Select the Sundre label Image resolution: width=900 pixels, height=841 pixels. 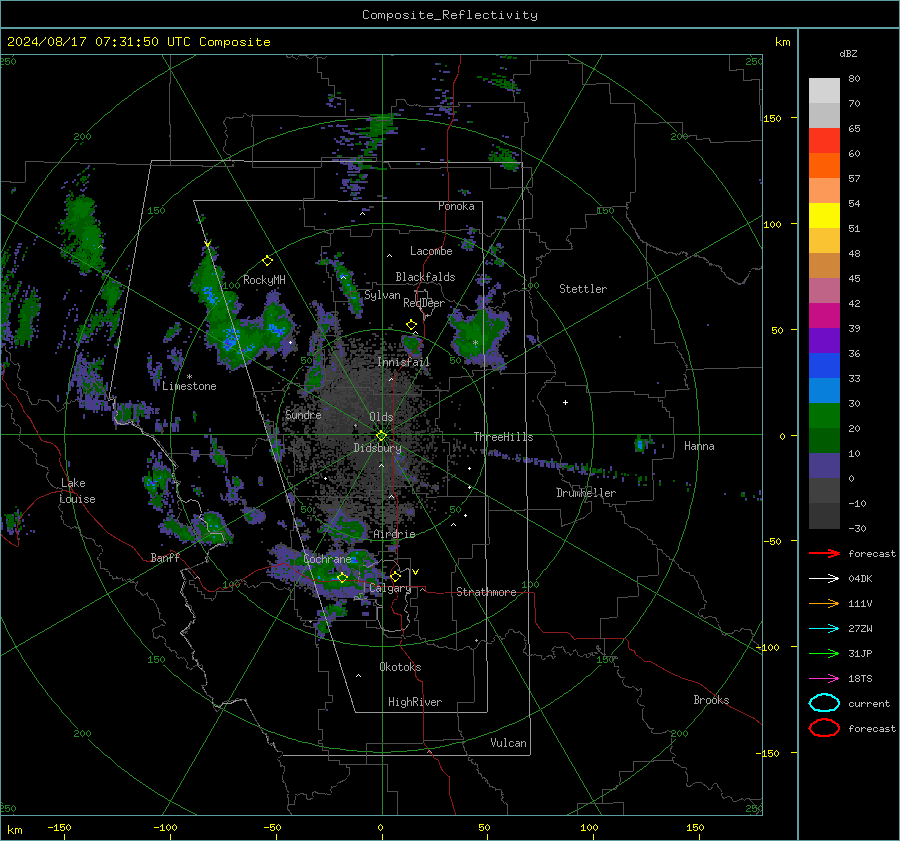[x=303, y=414]
